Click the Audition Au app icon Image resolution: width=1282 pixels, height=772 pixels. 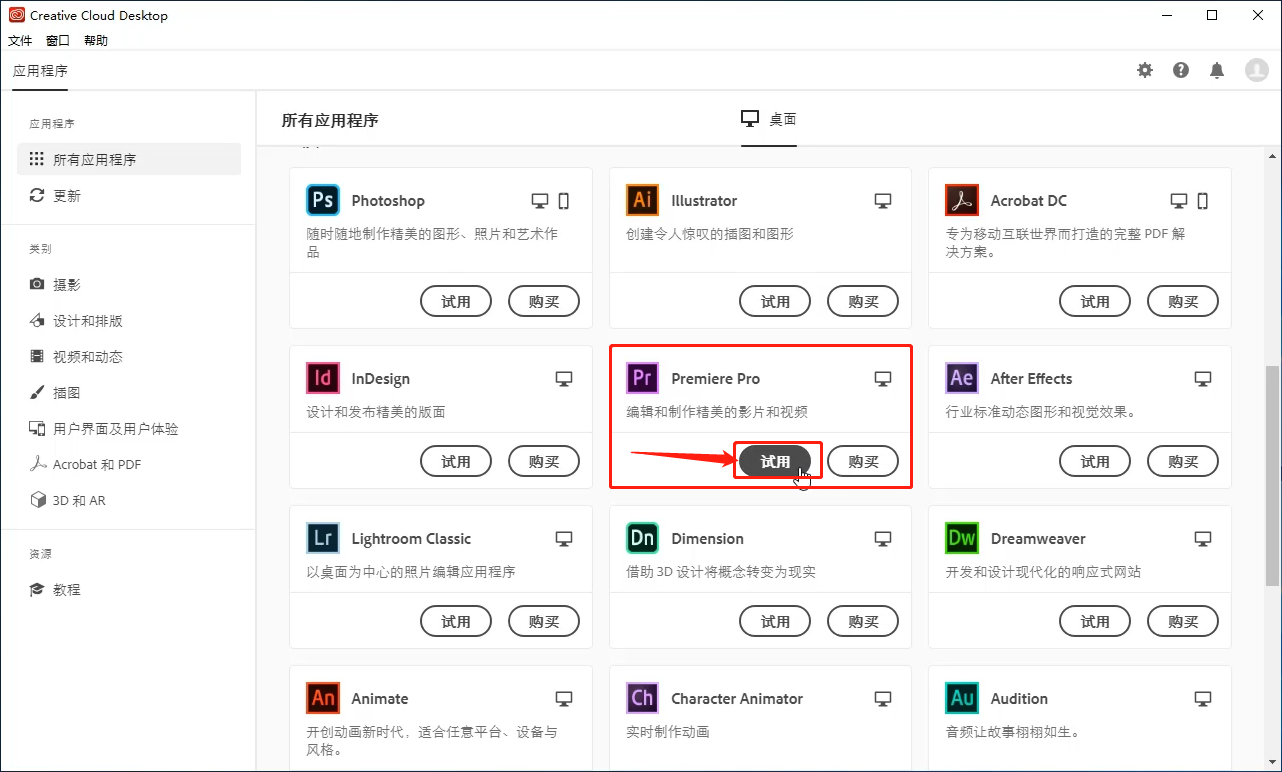962,698
